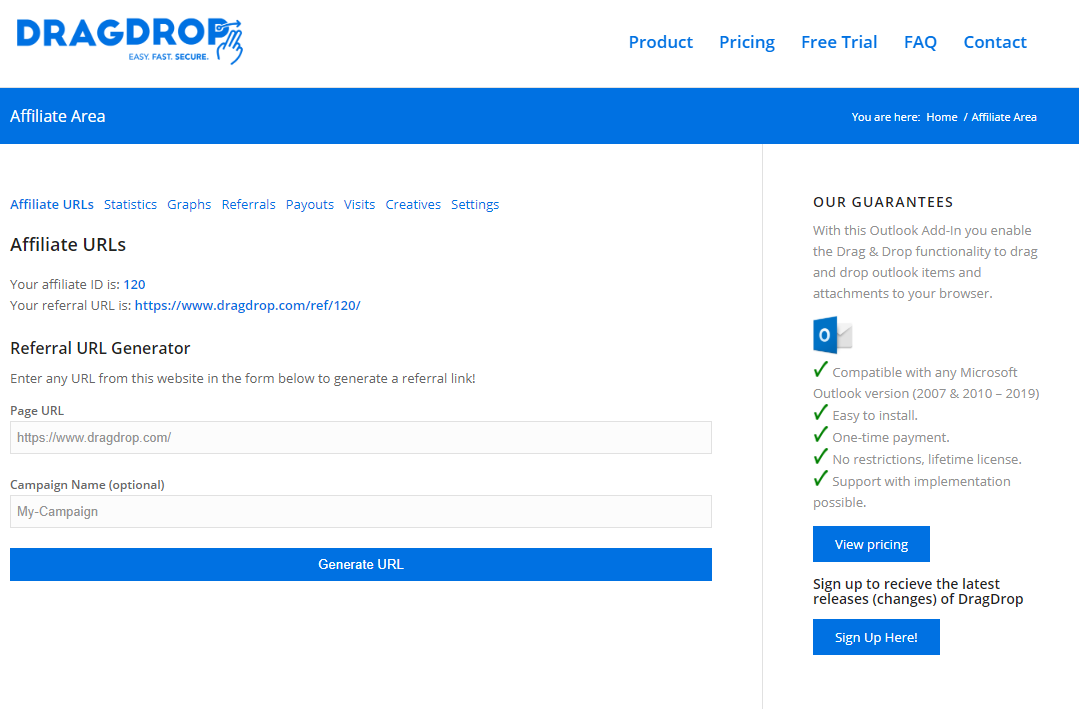Open affiliate Settings tab
The height and width of the screenshot is (709, 1079).
475,204
